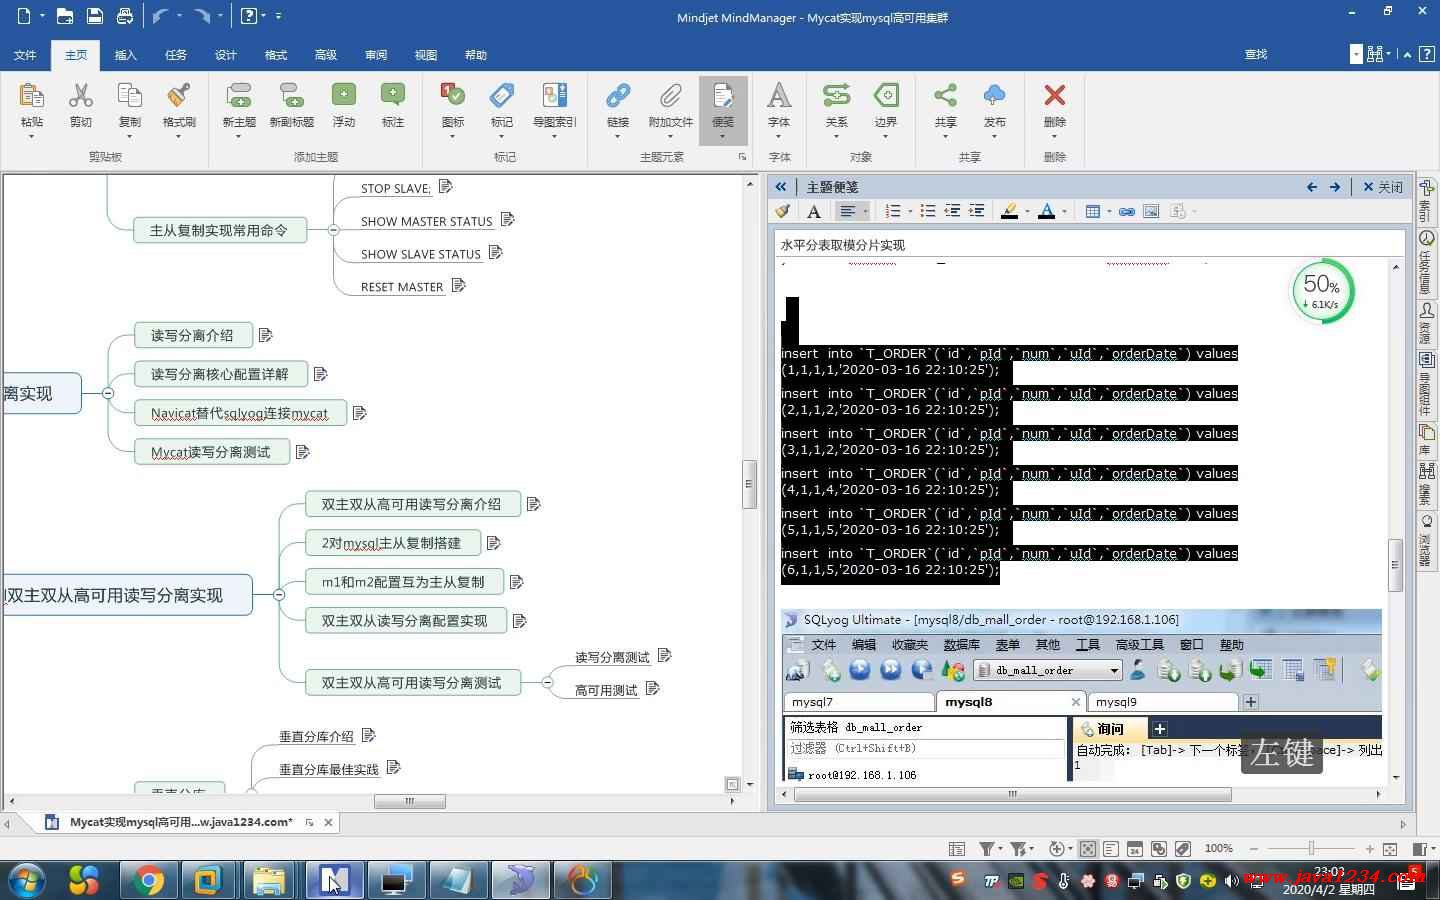Click the 发布 publish cloud icon
This screenshot has width=1440, height=900.
pos(994,96)
